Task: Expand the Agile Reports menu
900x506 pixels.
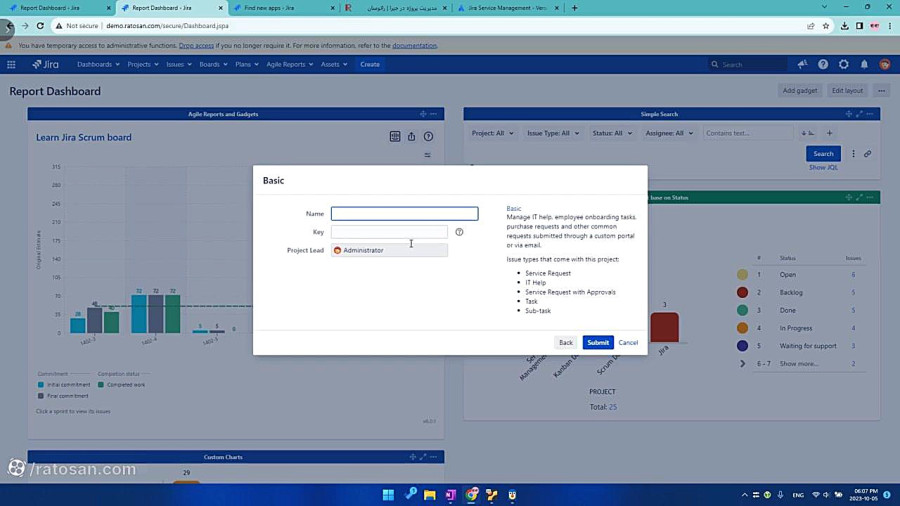Action: 289,64
